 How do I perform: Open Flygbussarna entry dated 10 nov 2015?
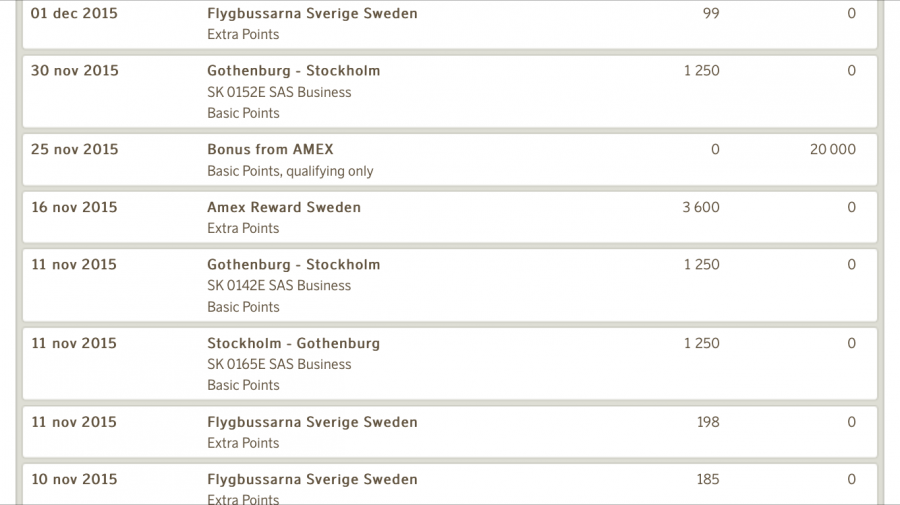(312, 480)
